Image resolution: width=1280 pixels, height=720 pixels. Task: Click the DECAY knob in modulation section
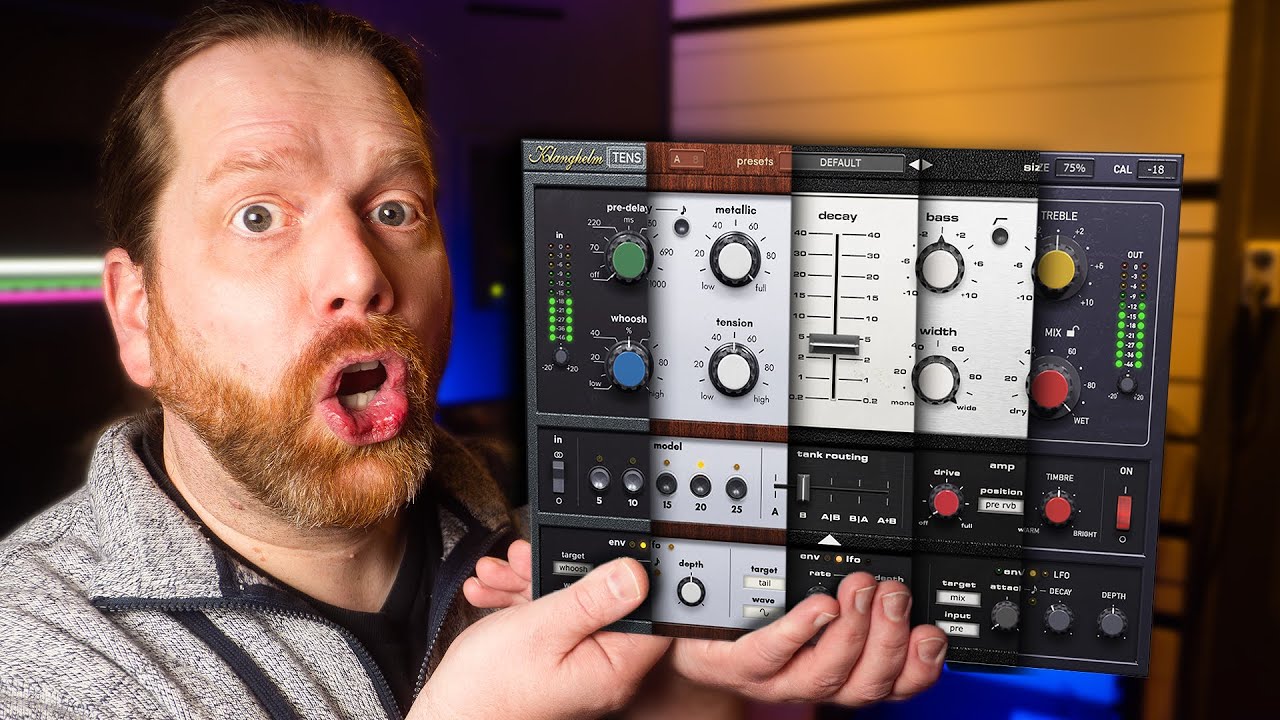[1059, 618]
